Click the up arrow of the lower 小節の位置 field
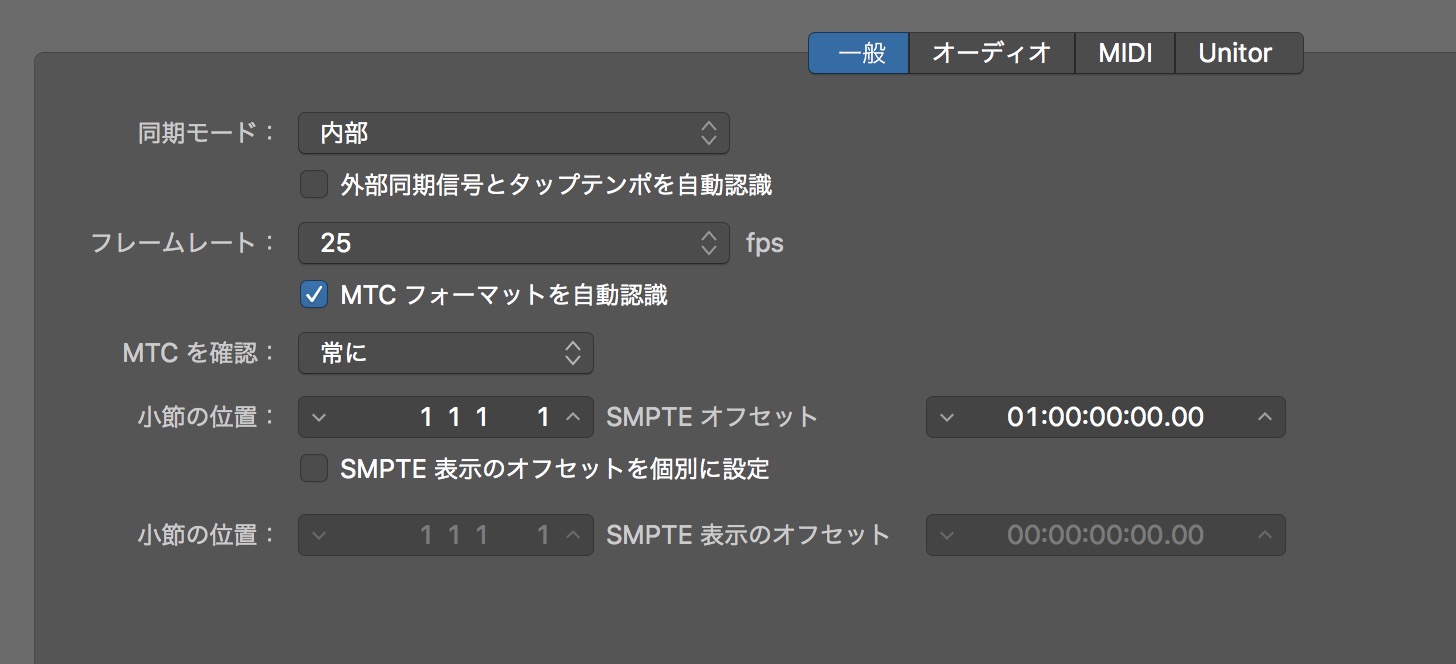This screenshot has width=1456, height=664. point(573,535)
